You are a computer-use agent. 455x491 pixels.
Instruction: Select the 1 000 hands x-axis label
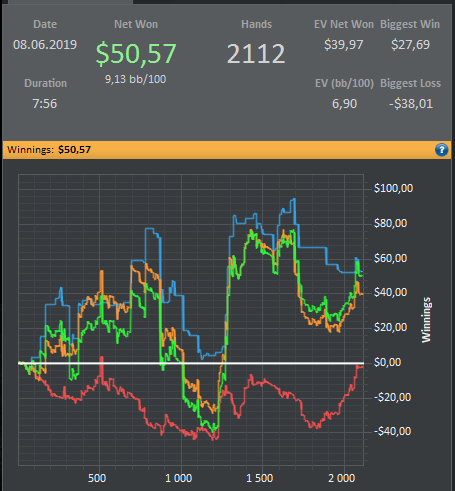179,478
